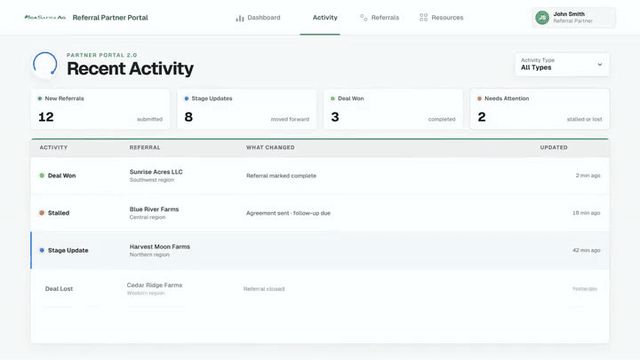Open the Needs Attention summary card
This screenshot has width=640, height=360.
tap(540, 109)
